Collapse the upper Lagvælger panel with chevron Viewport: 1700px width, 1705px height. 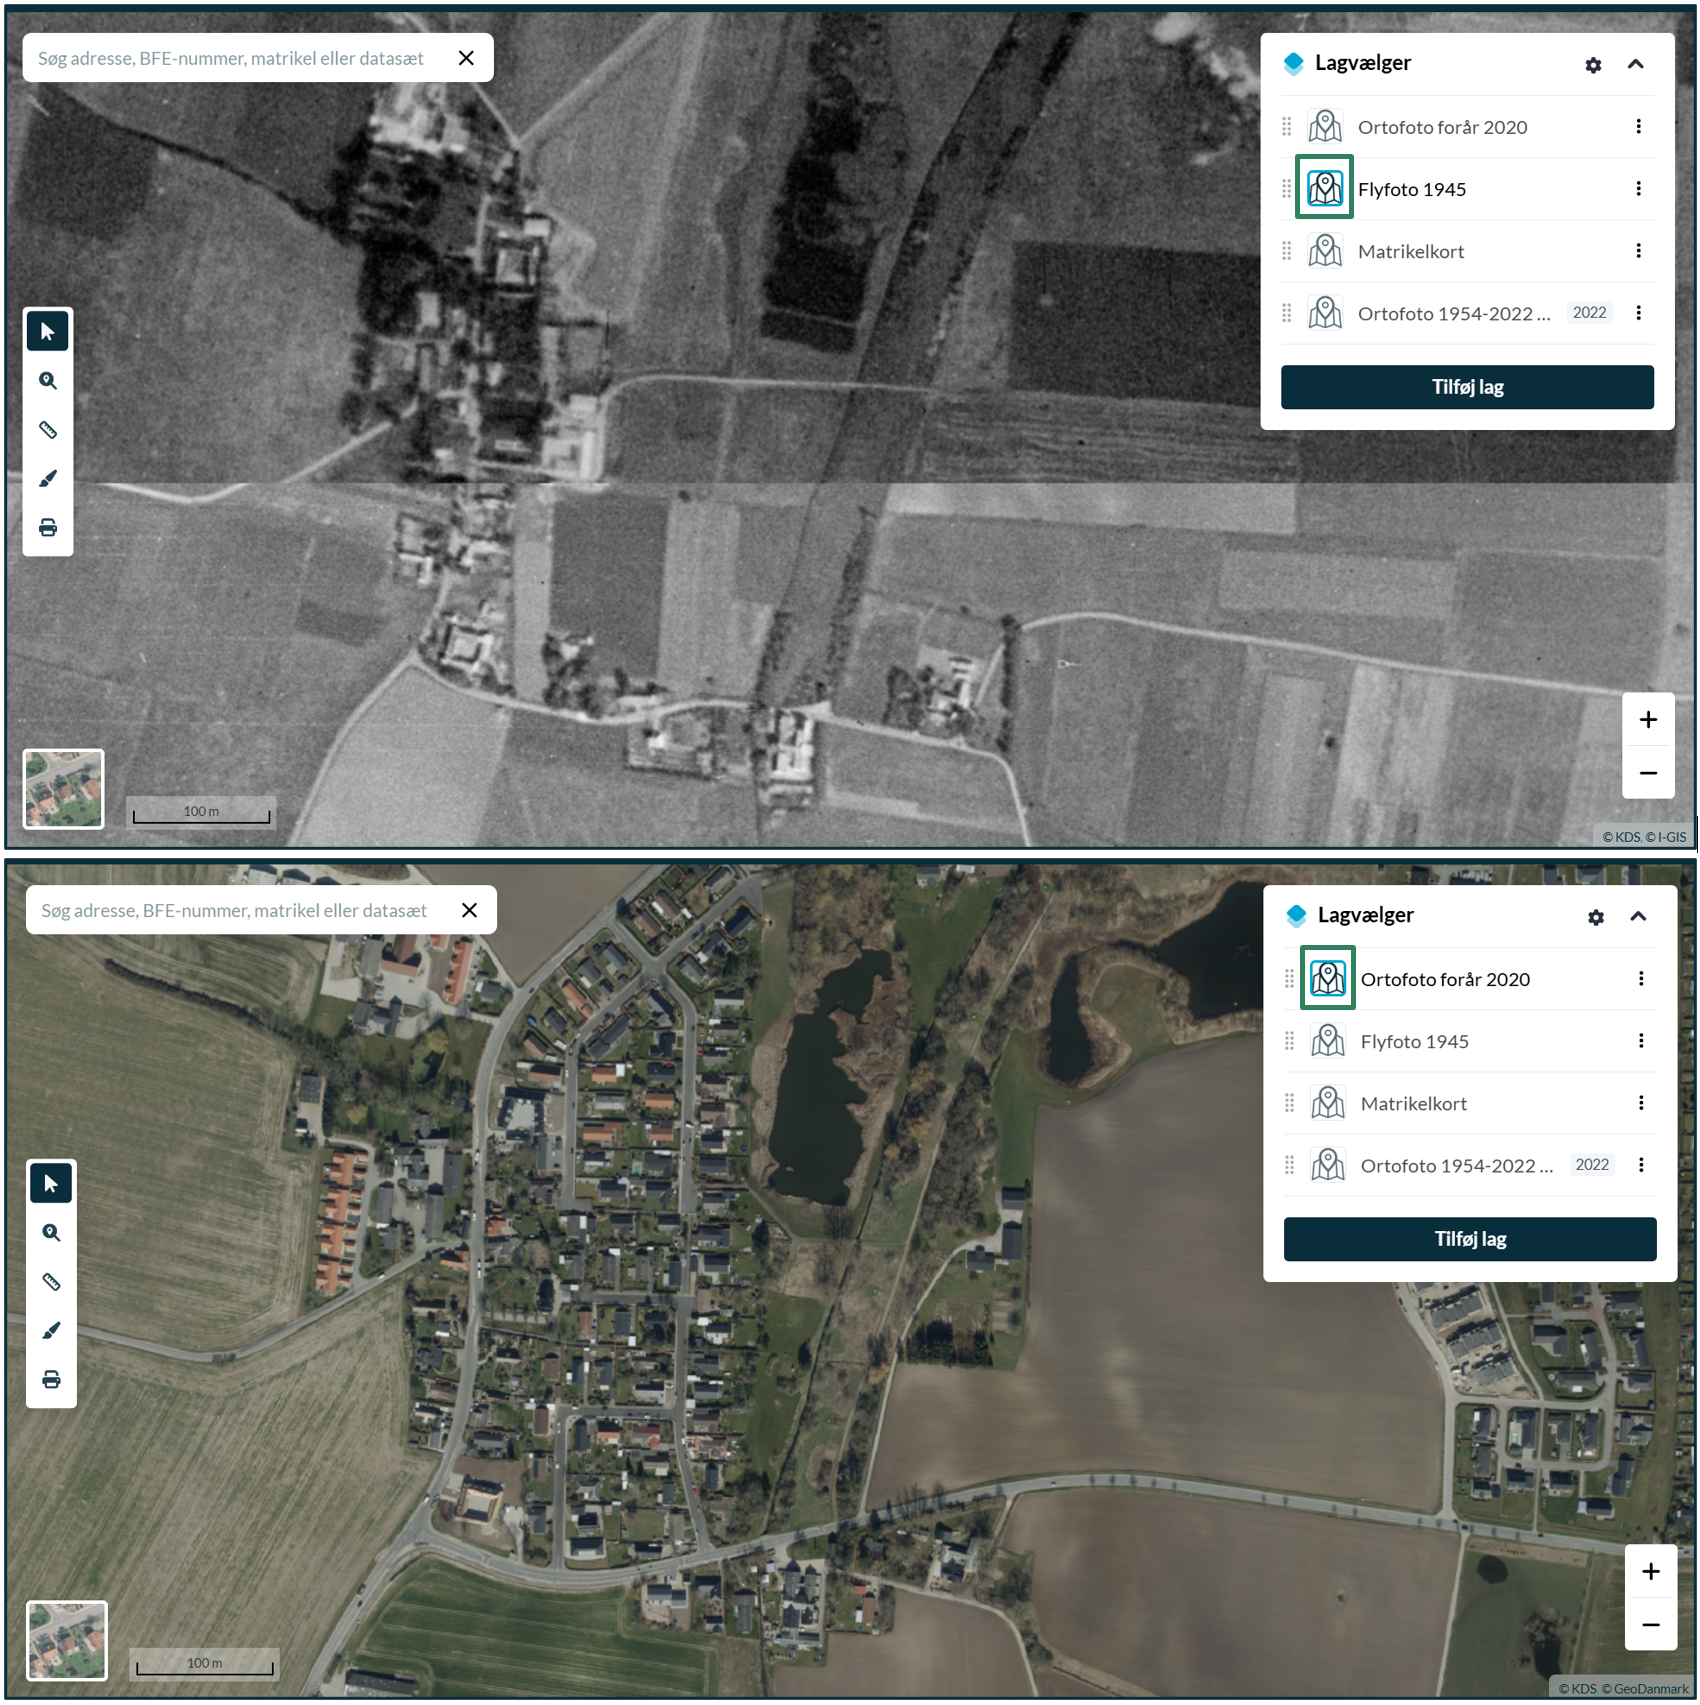pyautogui.click(x=1636, y=65)
